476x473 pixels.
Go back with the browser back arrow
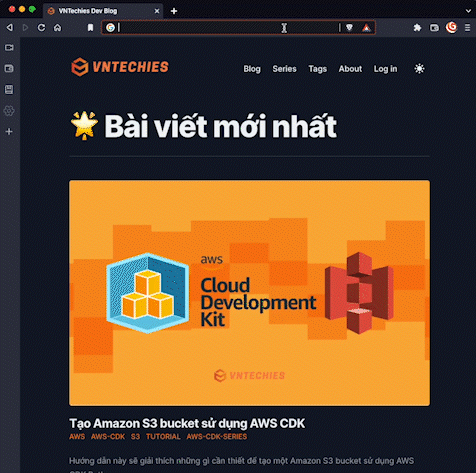point(10,27)
